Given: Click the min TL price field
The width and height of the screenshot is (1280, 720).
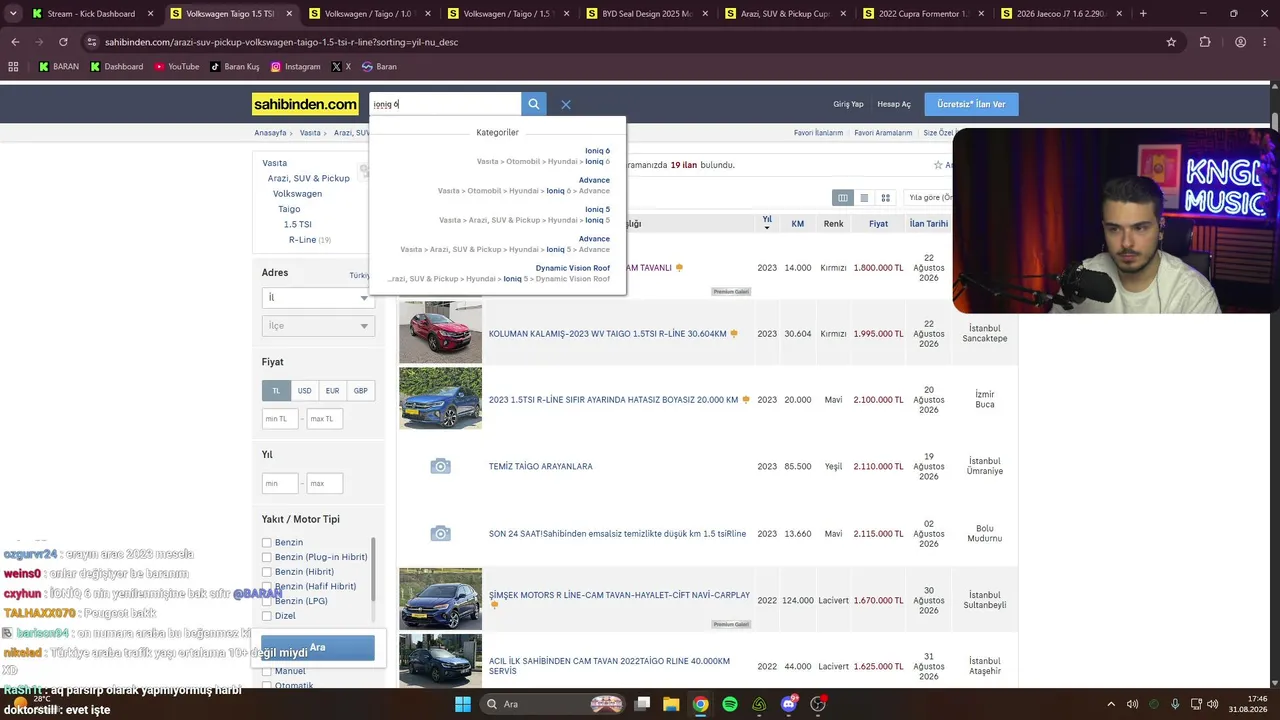Looking at the screenshot, I should (x=280, y=419).
